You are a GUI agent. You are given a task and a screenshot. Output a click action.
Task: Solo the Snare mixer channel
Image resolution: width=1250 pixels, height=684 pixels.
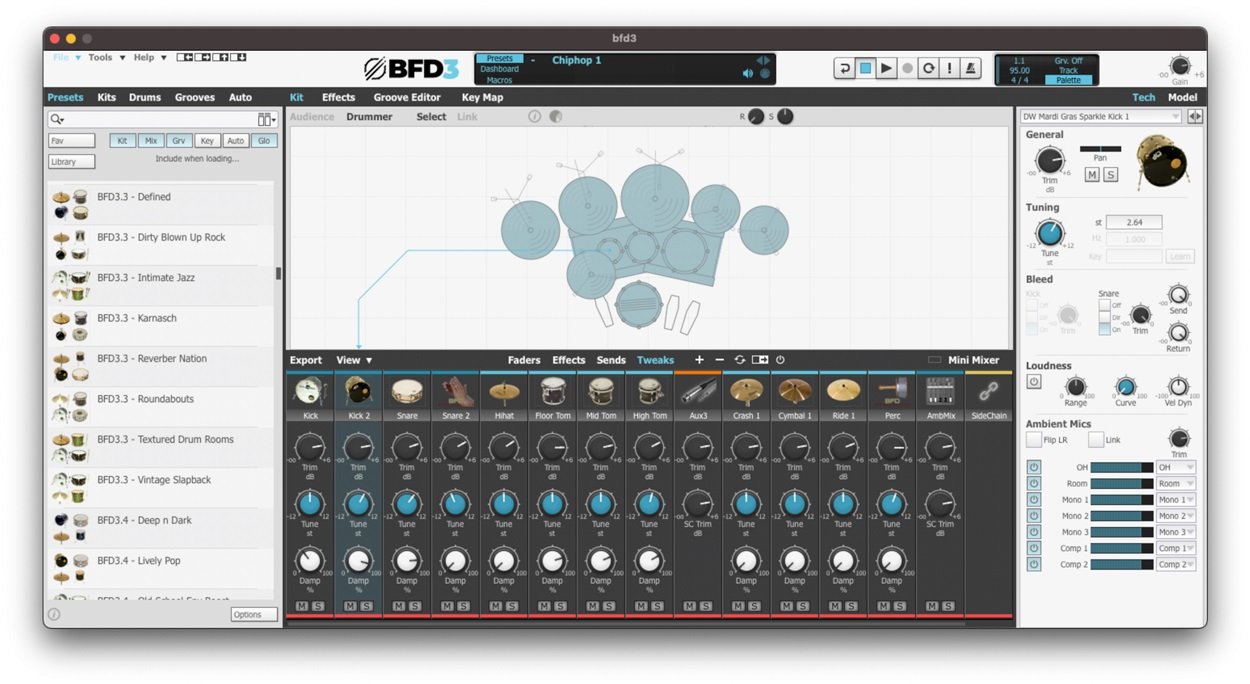coord(415,606)
